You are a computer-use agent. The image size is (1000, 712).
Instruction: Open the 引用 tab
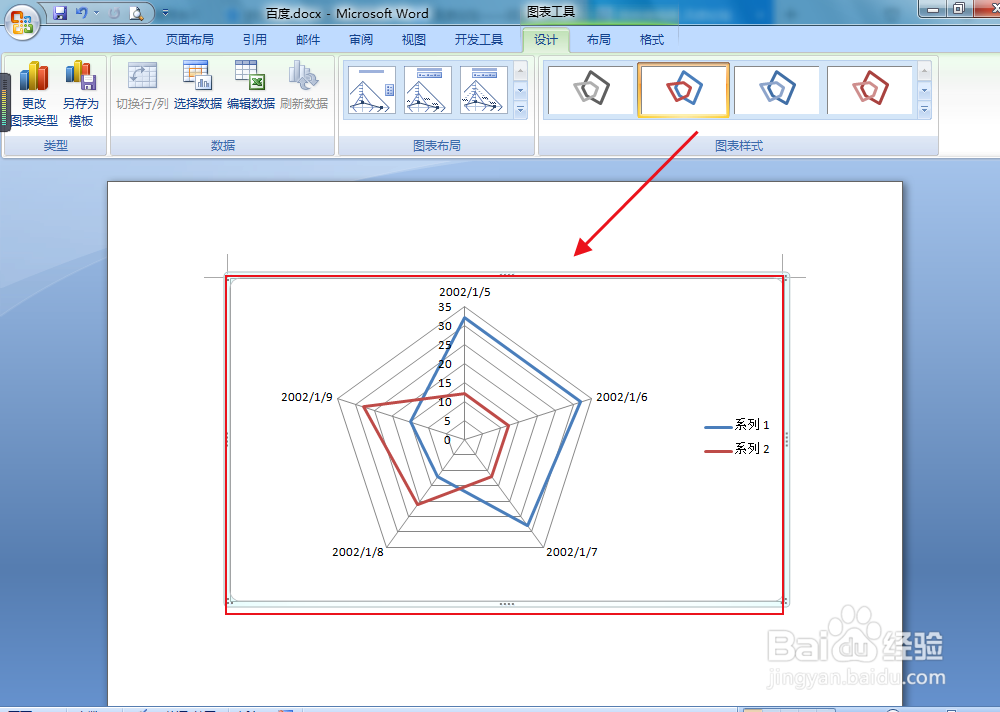point(254,40)
